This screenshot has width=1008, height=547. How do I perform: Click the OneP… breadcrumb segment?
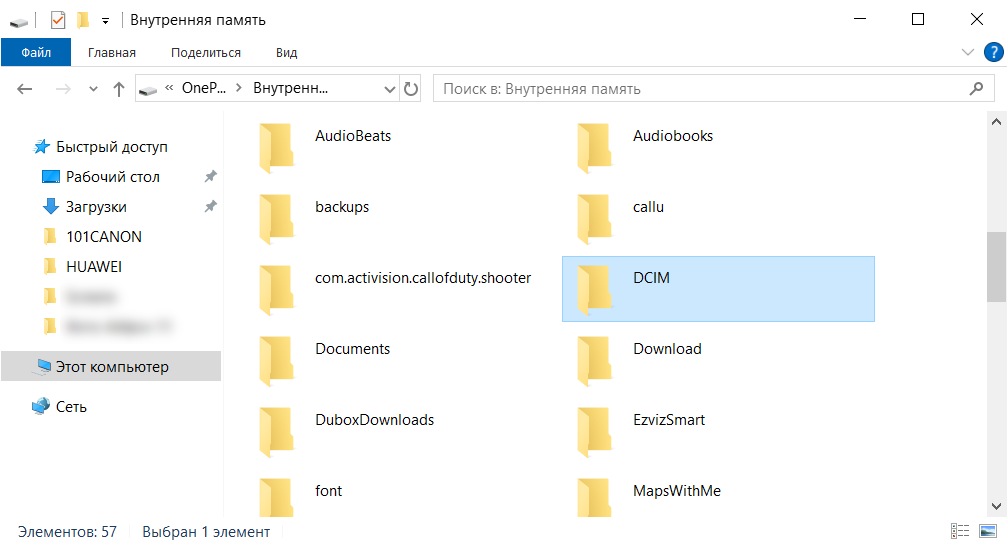[x=204, y=88]
